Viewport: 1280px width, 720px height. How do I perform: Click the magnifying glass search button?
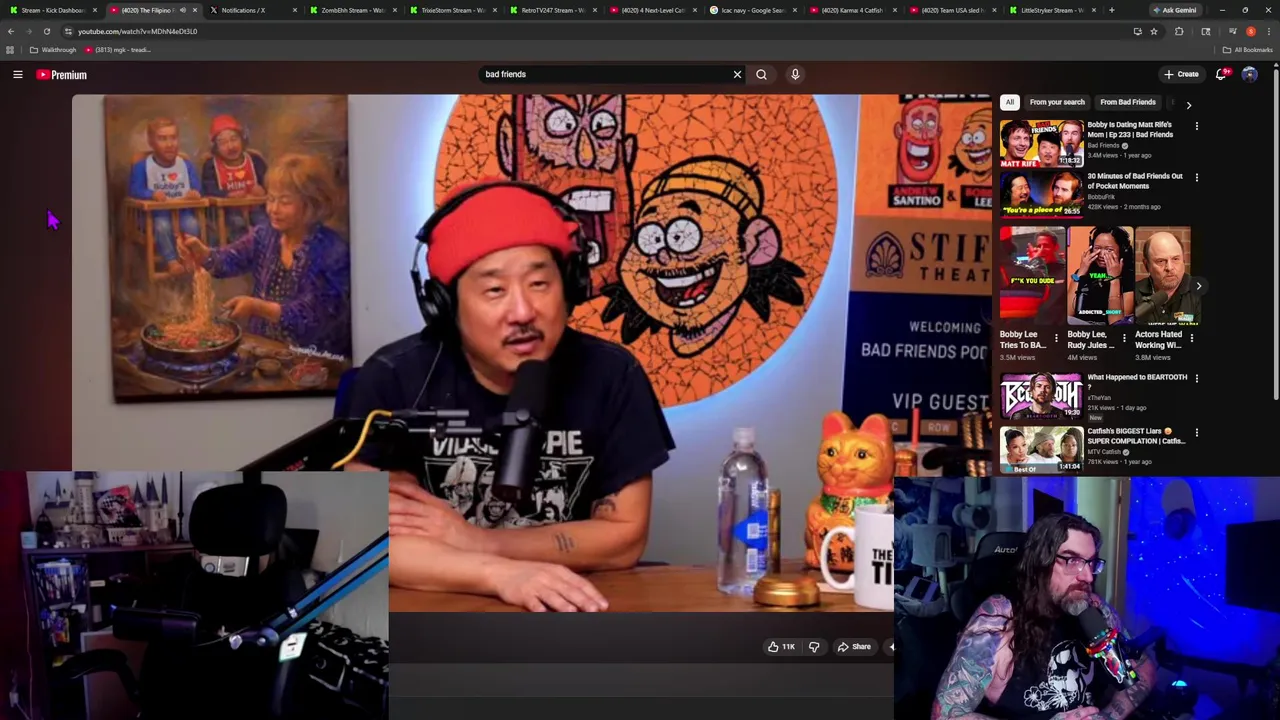coord(761,74)
